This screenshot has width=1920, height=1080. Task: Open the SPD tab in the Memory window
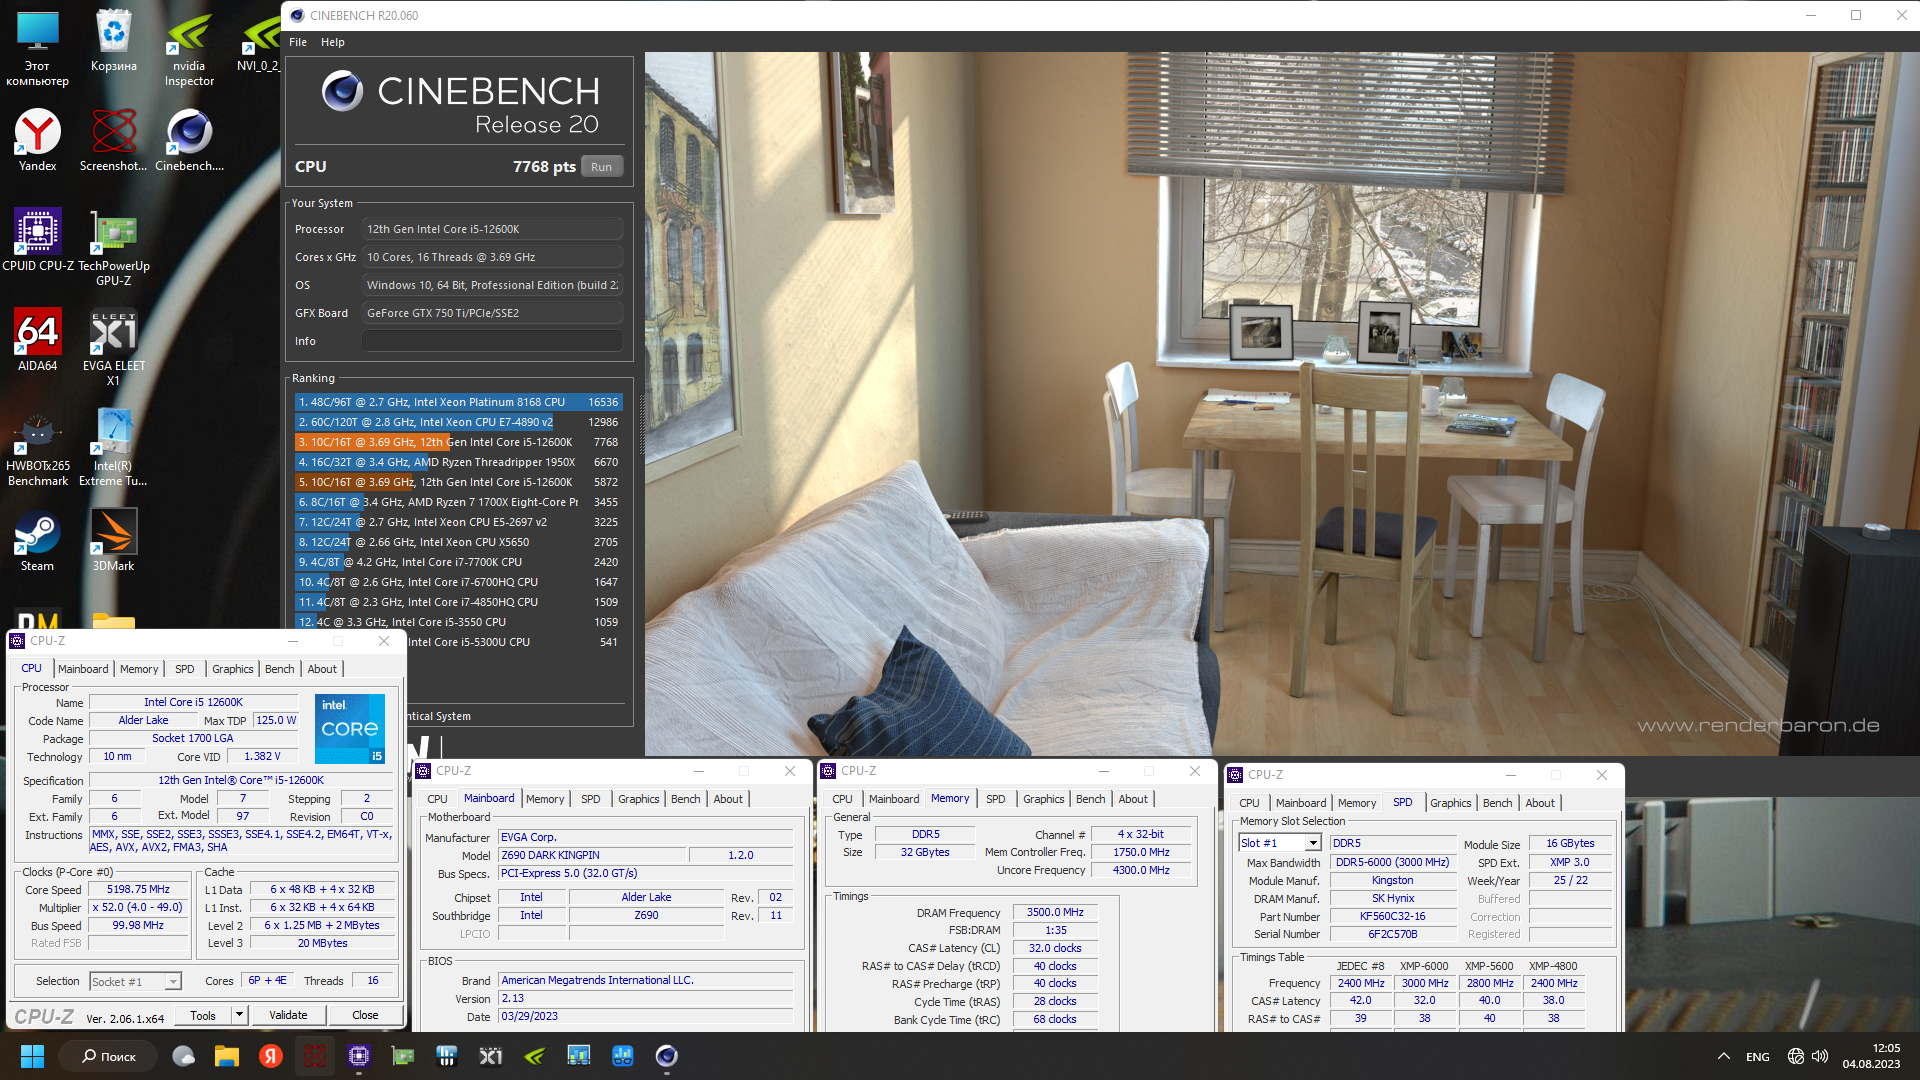coord(996,799)
